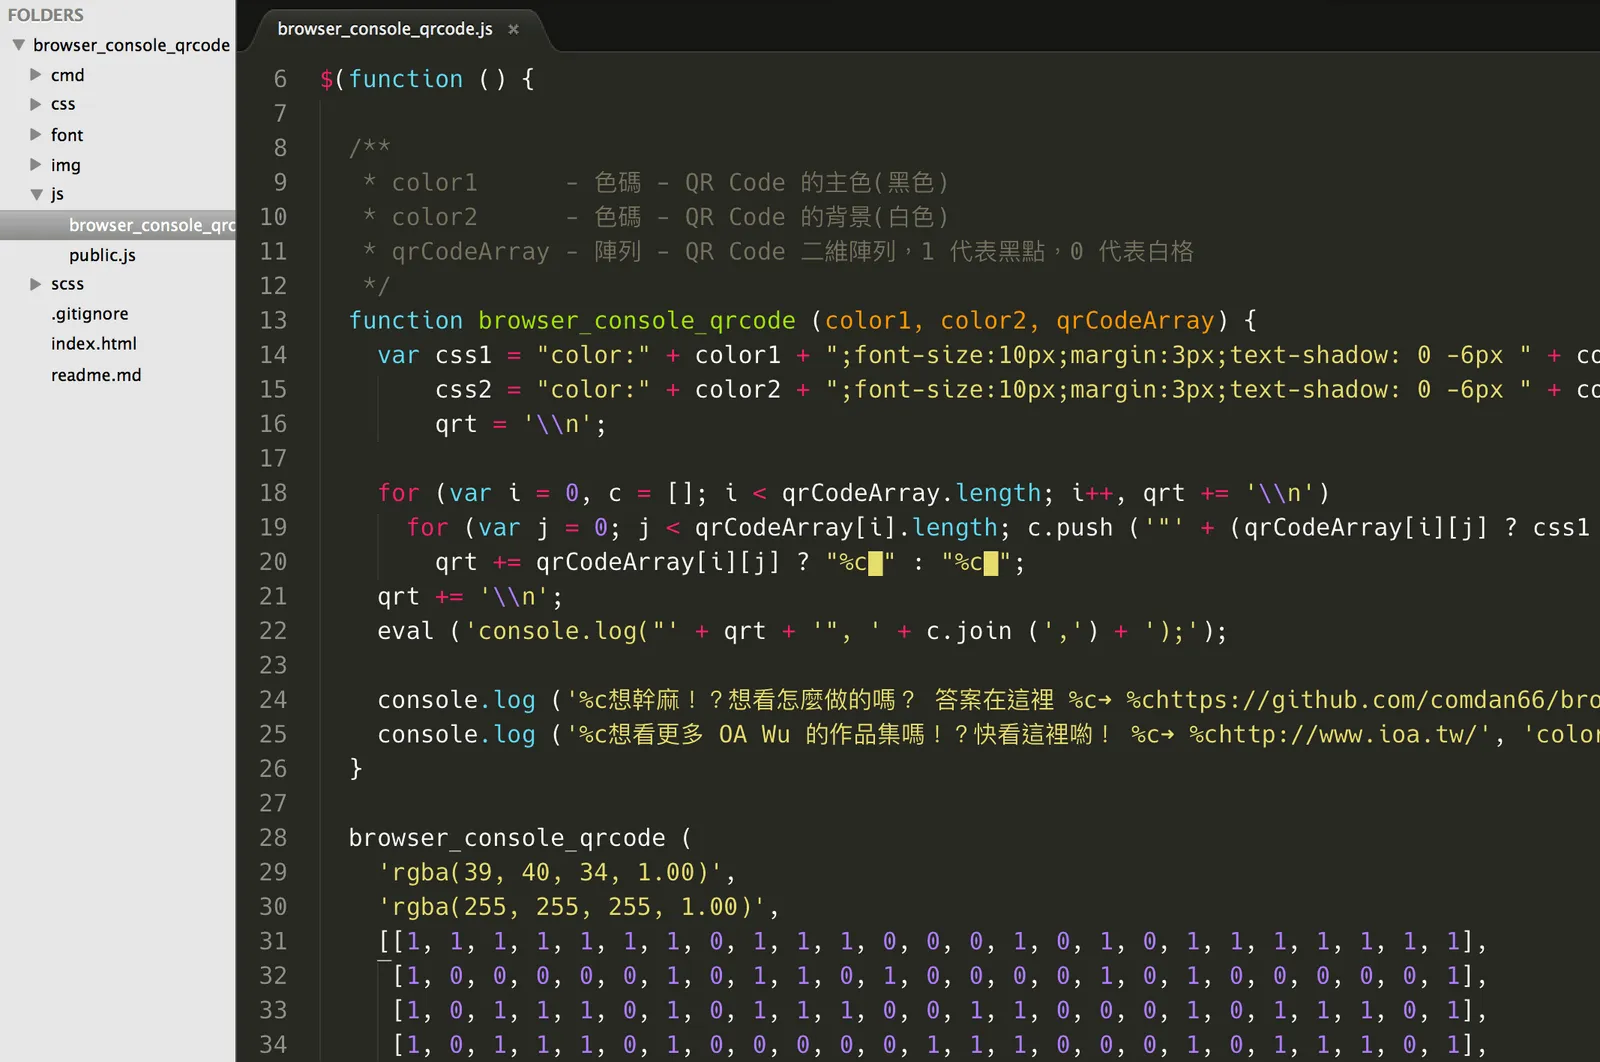The width and height of the screenshot is (1600, 1062).
Task: Select the css folder label
Action: tap(63, 104)
